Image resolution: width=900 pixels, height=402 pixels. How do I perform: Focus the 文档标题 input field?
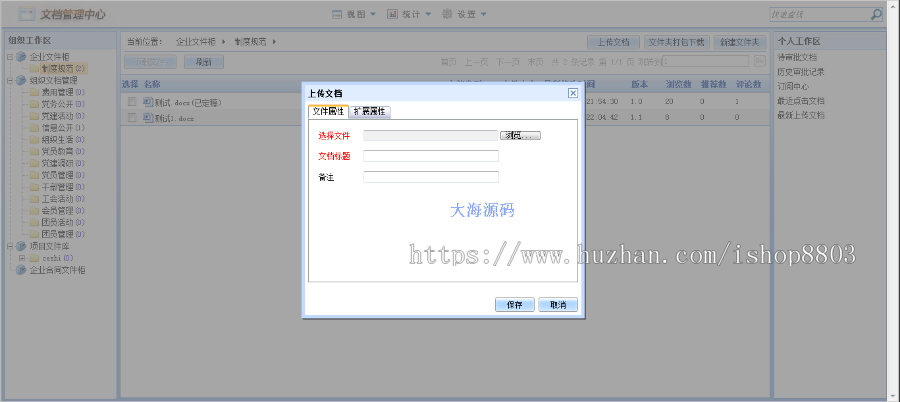point(430,156)
